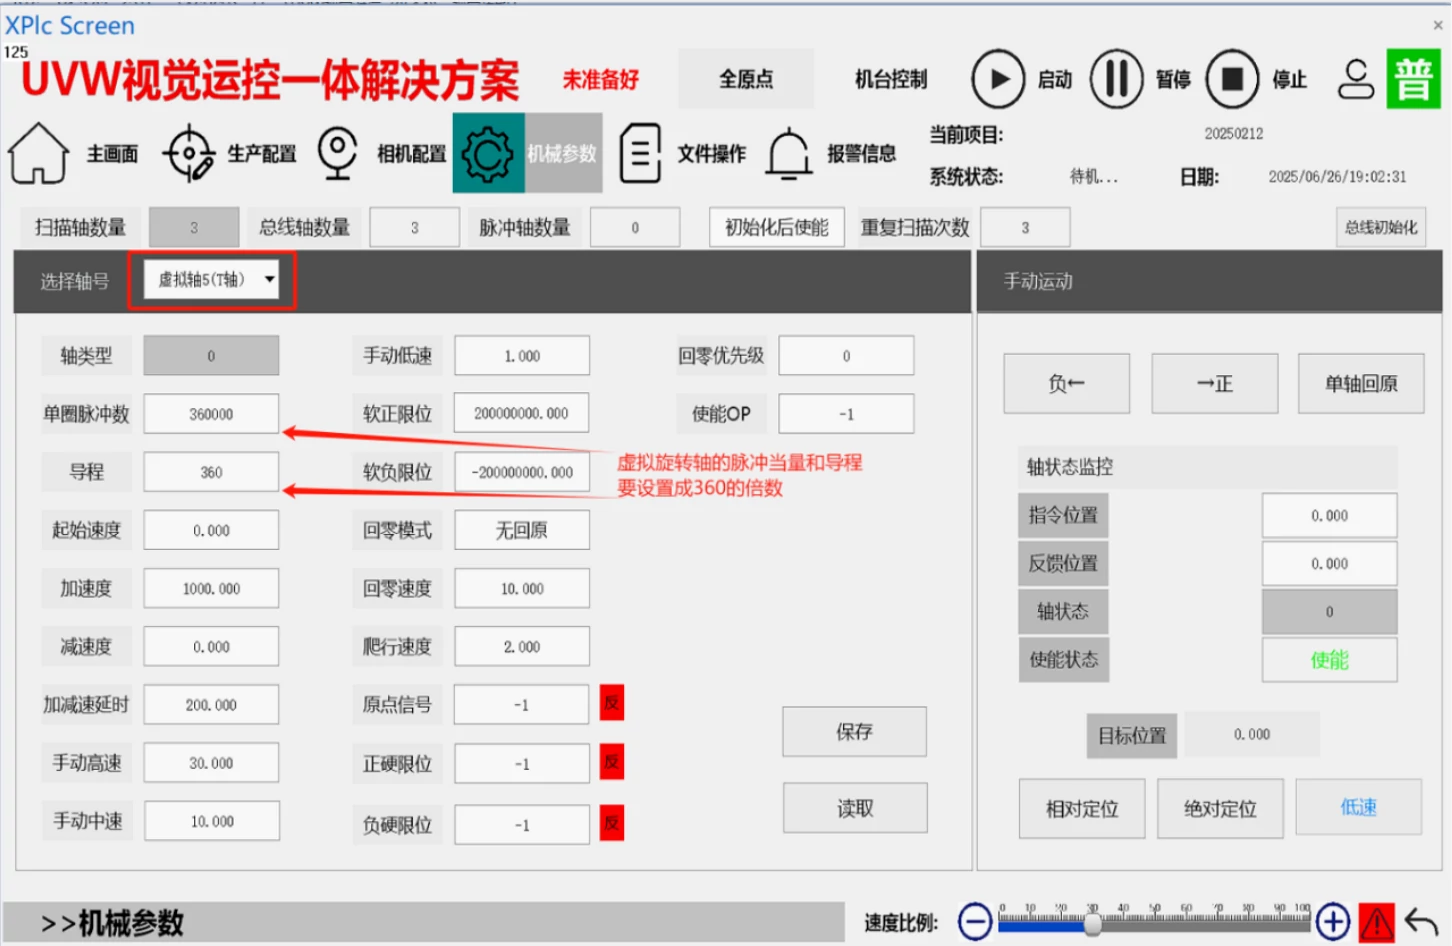Click the 读取 button
Image resolution: width=1452 pixels, height=946 pixels.
coord(855,808)
